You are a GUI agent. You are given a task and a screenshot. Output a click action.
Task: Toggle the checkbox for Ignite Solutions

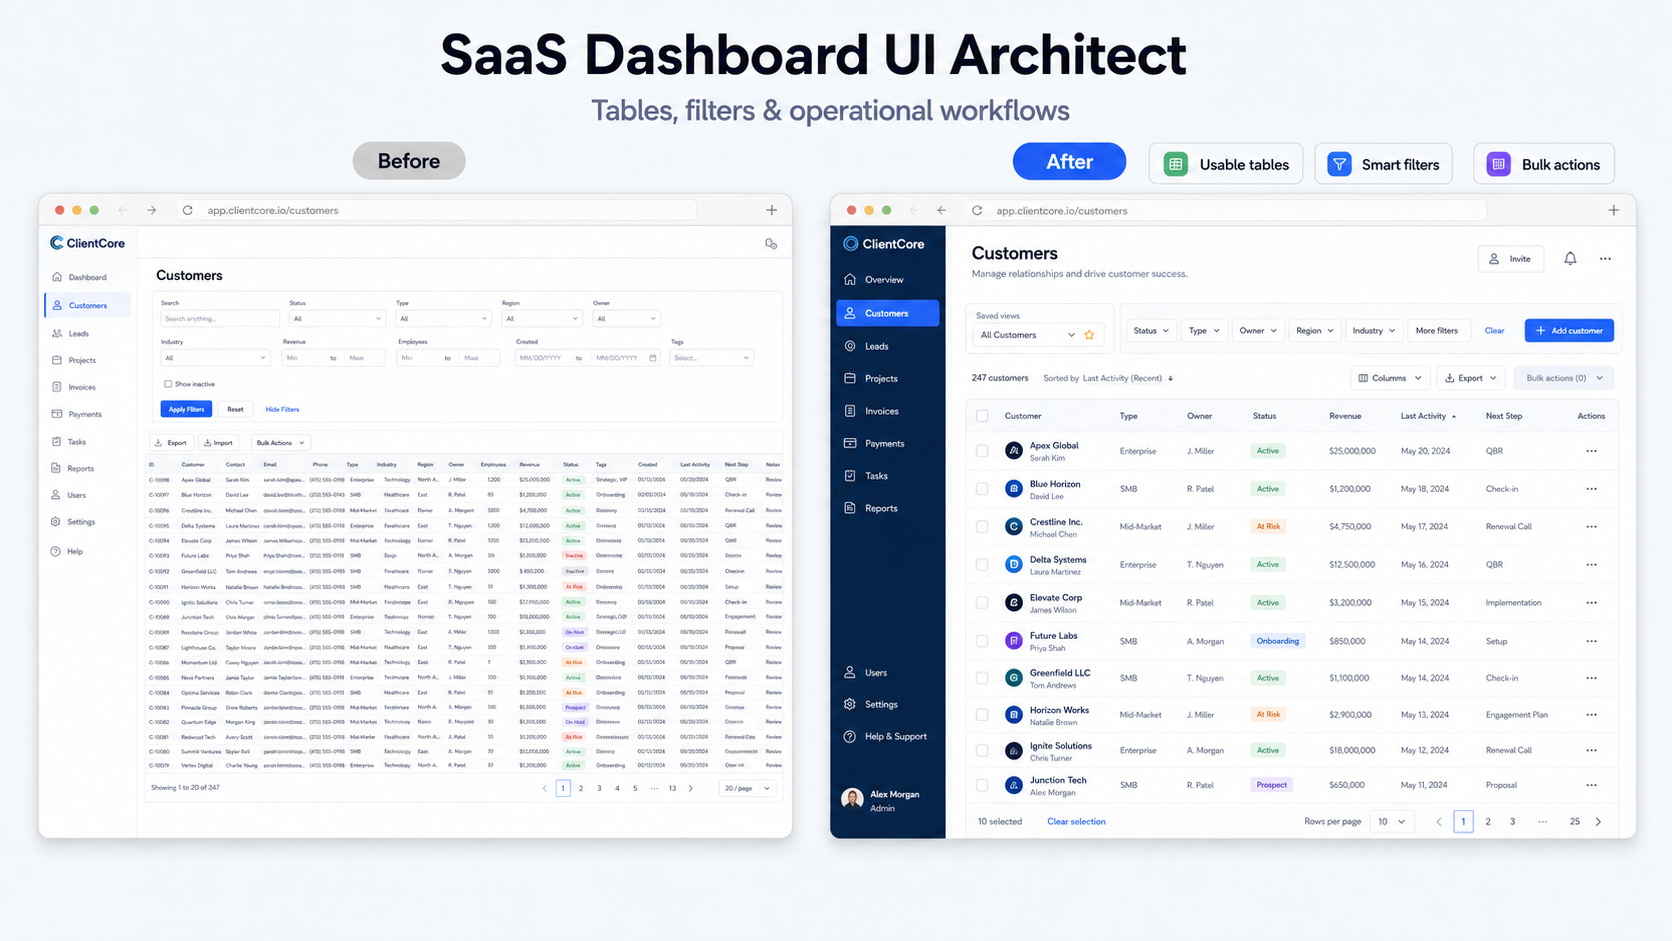point(982,751)
